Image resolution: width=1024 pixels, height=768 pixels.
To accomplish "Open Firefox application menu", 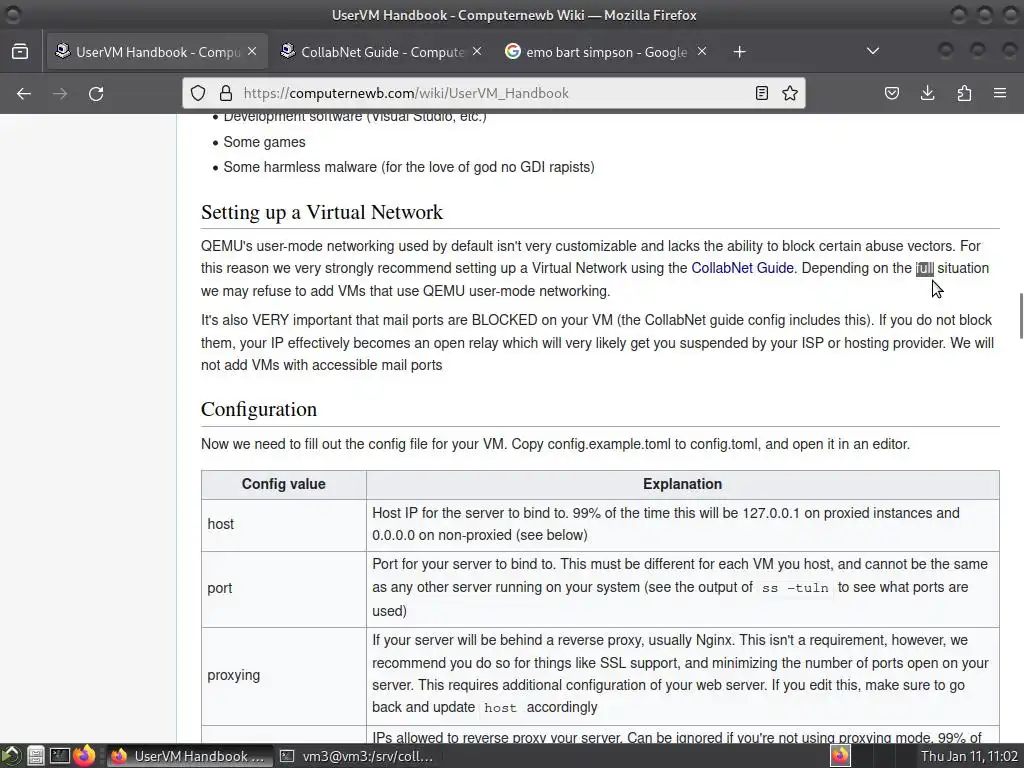I will tap(1000, 93).
